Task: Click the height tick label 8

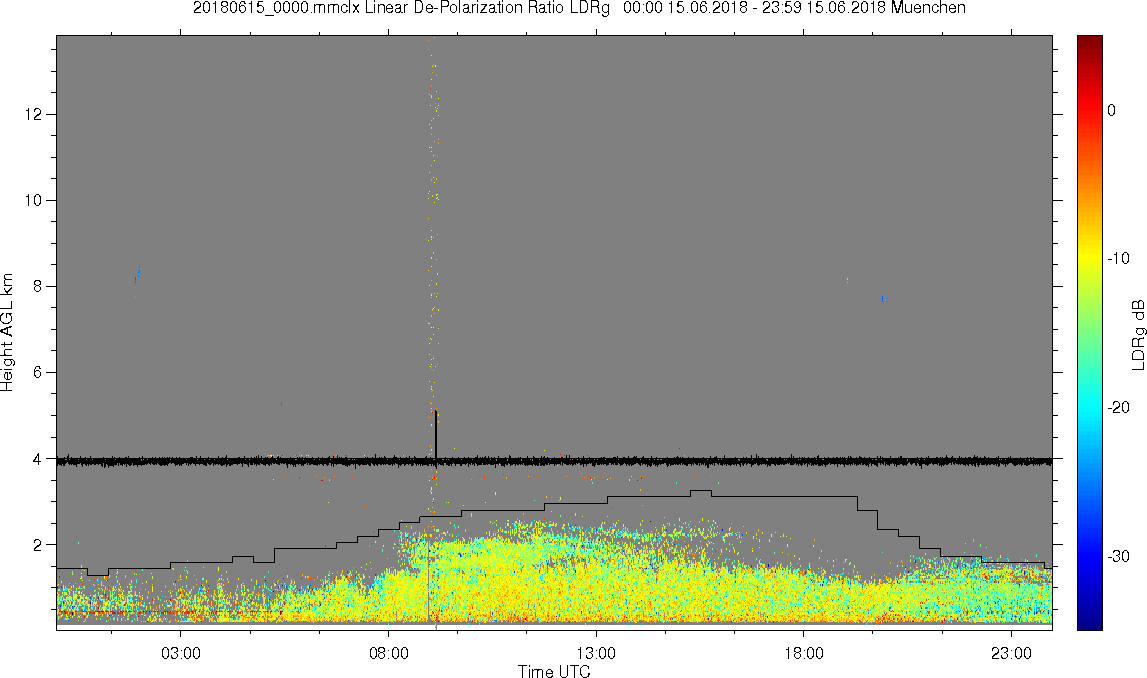Action: 37,286
